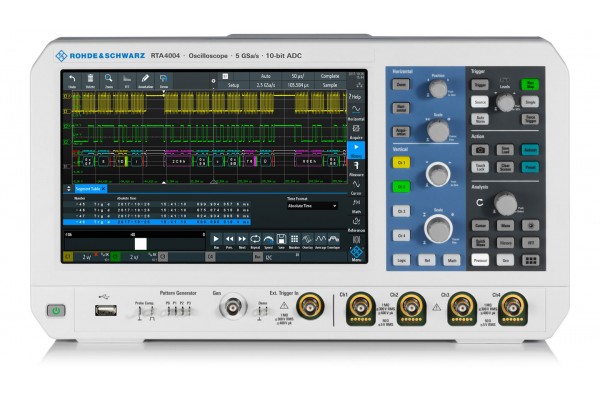The height and width of the screenshot is (400, 600).
Task: Toggle the green Ch 2 key
Action: tap(401, 187)
